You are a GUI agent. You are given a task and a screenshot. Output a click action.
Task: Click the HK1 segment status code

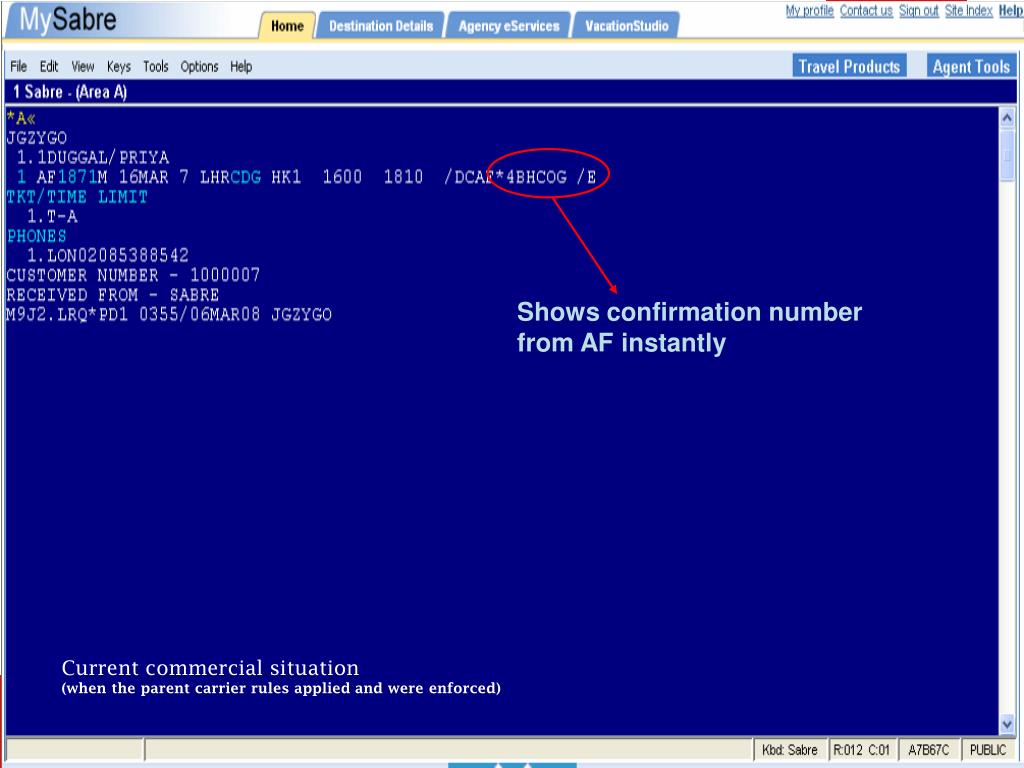pos(286,178)
